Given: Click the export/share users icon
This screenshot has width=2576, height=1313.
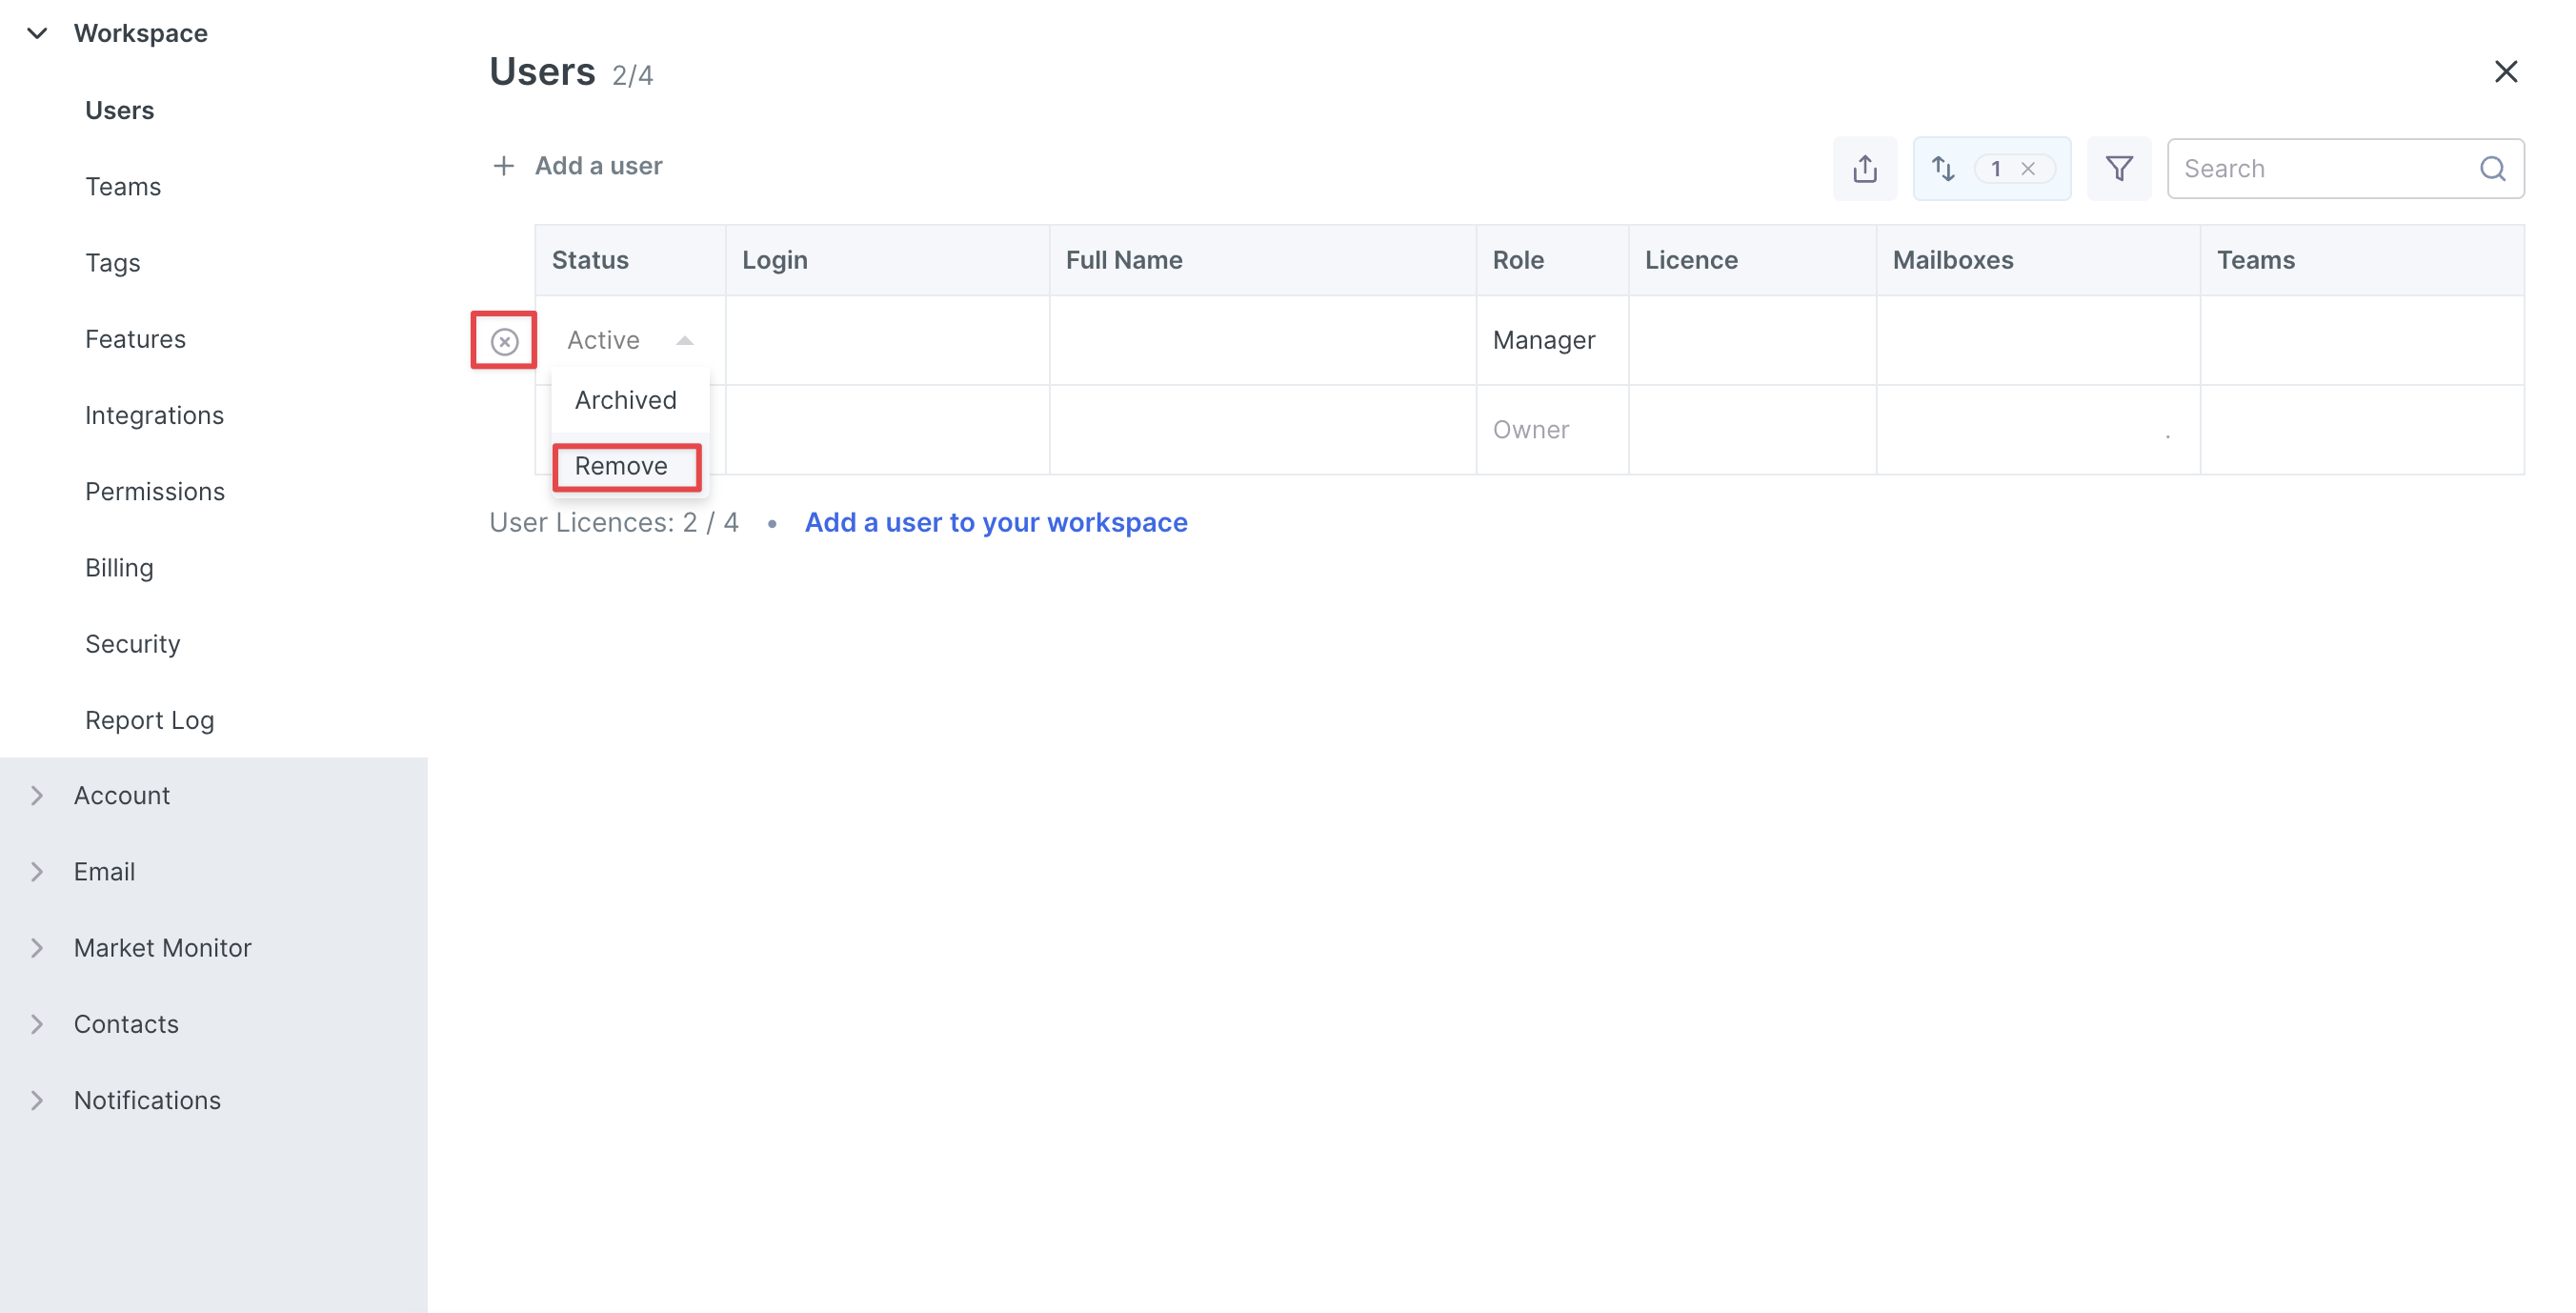Looking at the screenshot, I should pos(1864,168).
